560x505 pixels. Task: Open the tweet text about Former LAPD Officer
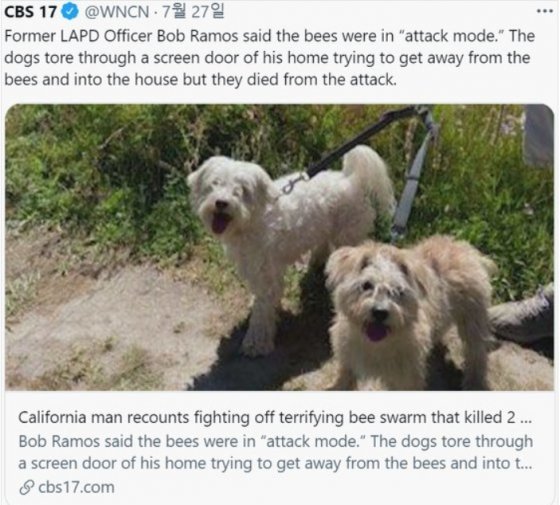[270, 58]
